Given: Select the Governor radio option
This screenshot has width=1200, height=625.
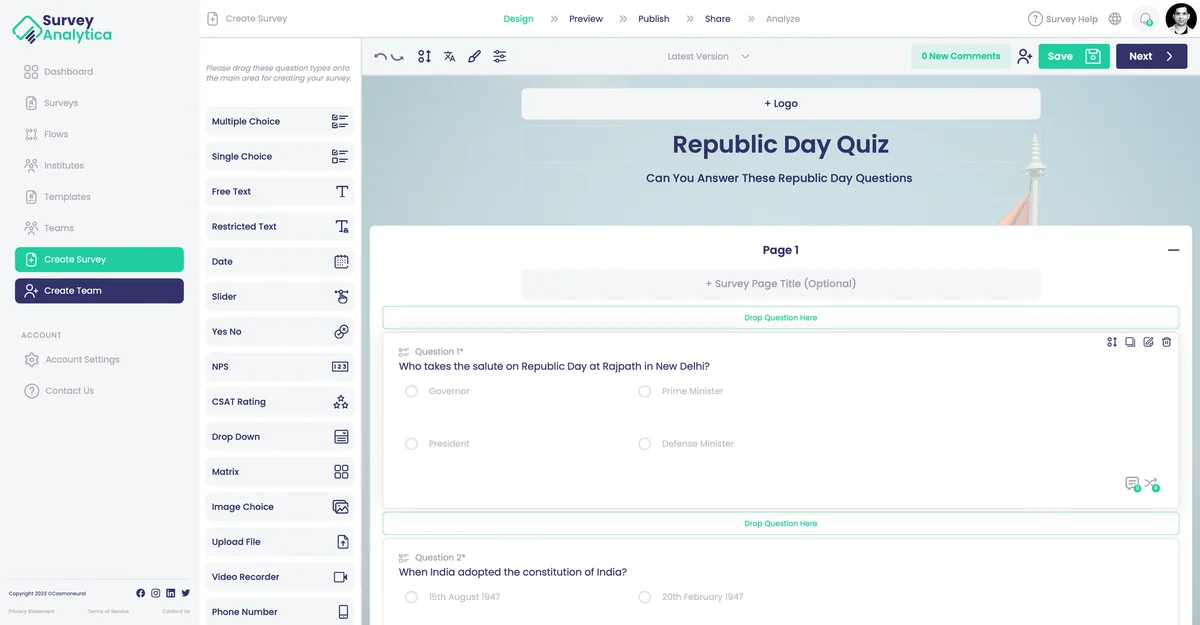Looking at the screenshot, I should pyautogui.click(x=411, y=391).
